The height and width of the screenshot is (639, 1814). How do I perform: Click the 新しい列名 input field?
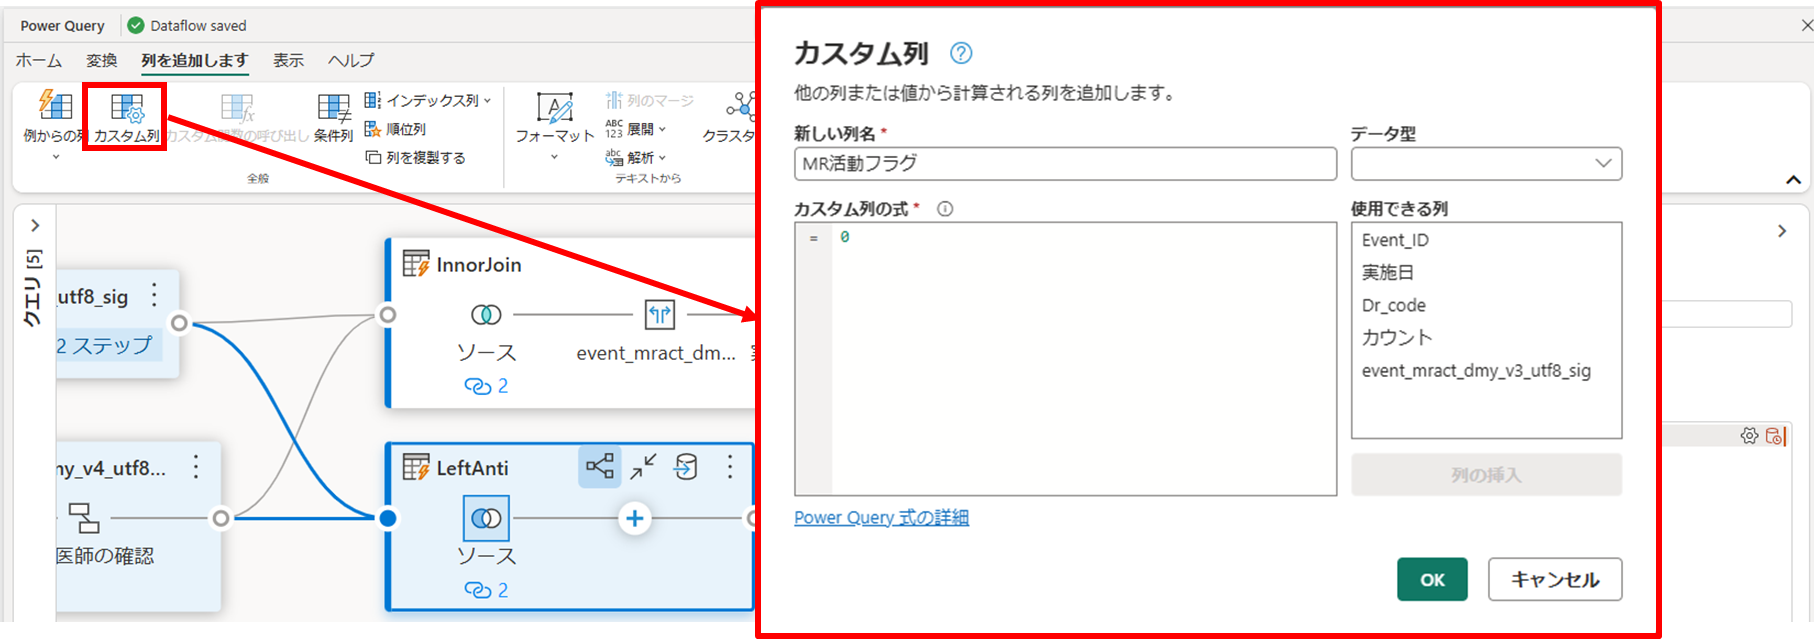pyautogui.click(x=1065, y=164)
